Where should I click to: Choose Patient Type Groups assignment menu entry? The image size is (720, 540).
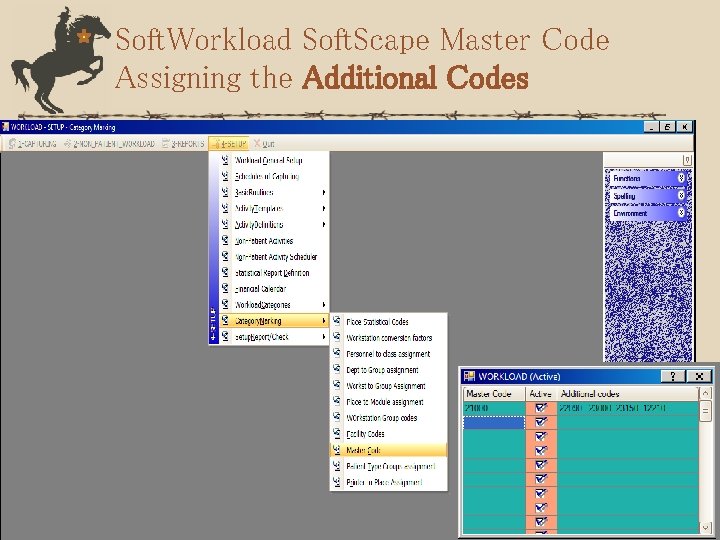(388, 467)
